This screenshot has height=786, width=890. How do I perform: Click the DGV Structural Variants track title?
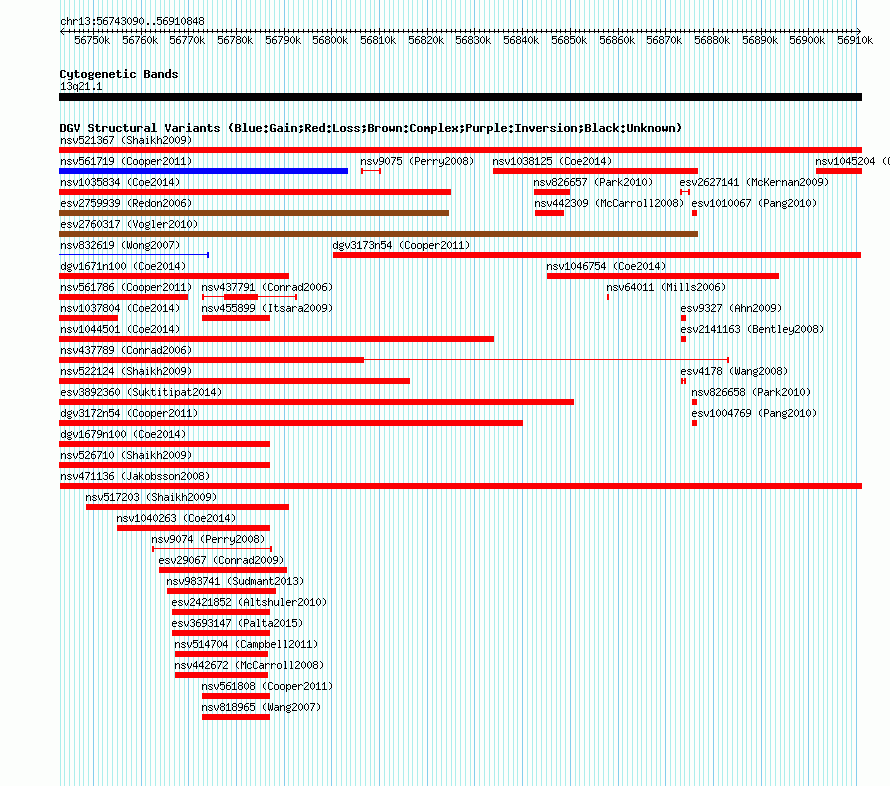tap(371, 128)
